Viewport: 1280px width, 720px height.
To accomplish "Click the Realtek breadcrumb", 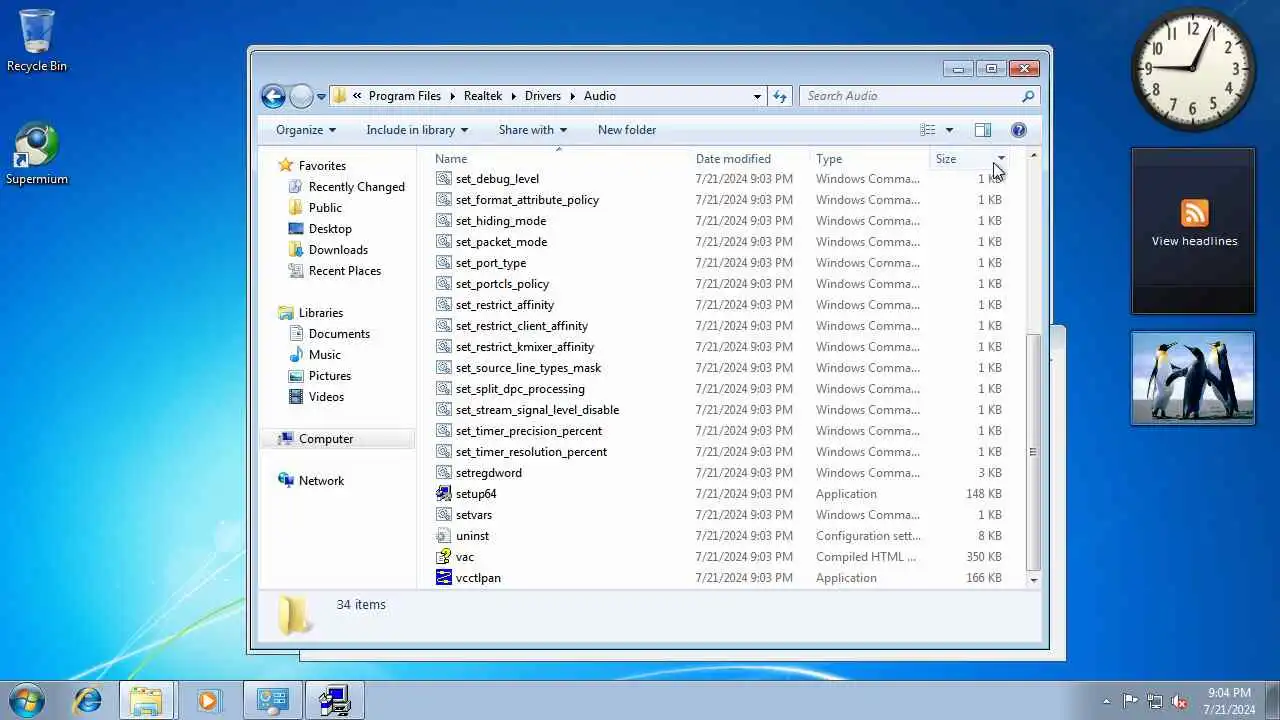I will coord(483,96).
